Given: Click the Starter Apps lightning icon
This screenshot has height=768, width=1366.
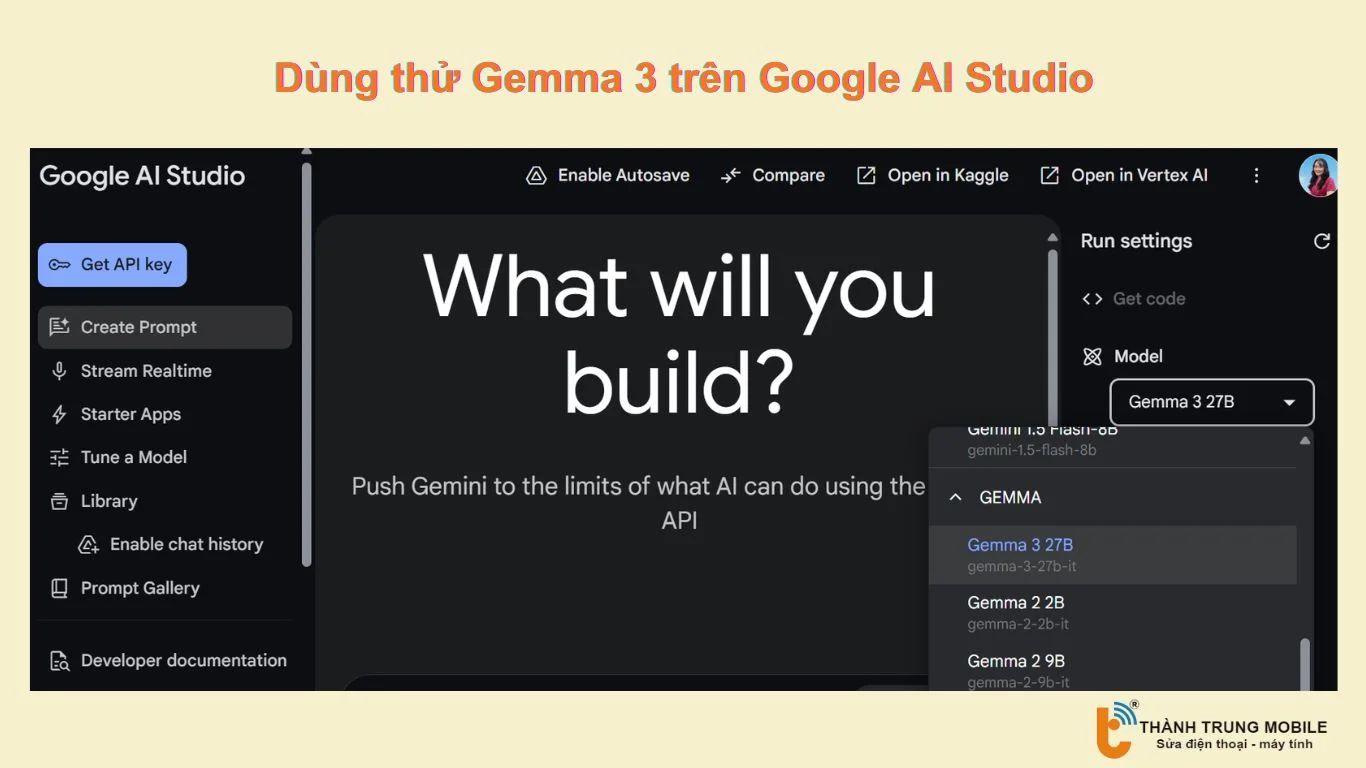Looking at the screenshot, I should [x=59, y=414].
